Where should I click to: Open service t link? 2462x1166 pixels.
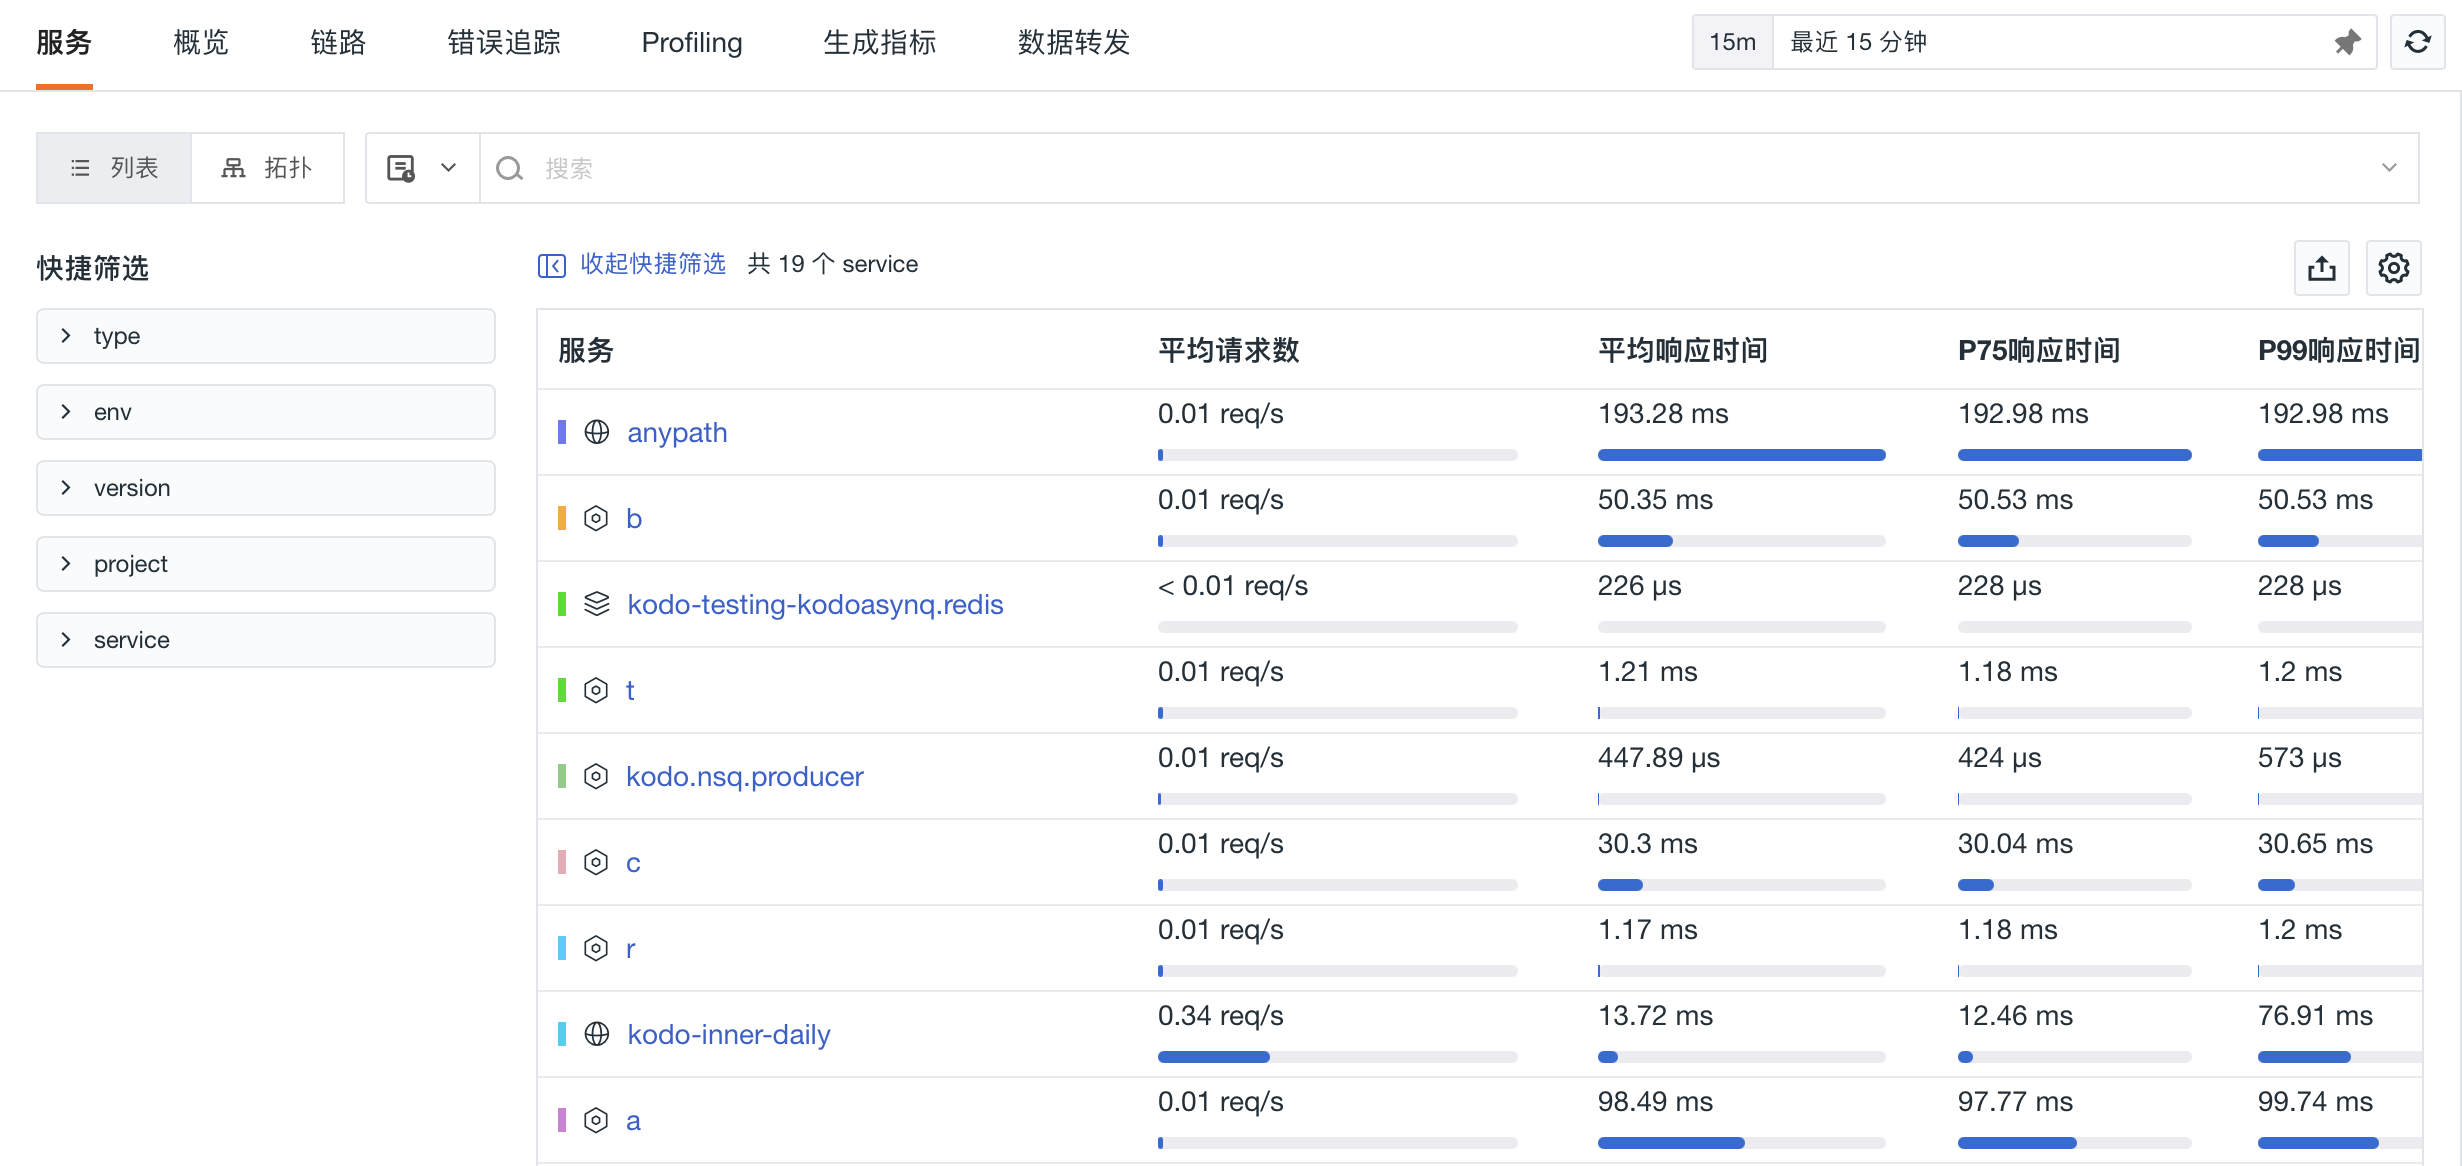[630, 690]
